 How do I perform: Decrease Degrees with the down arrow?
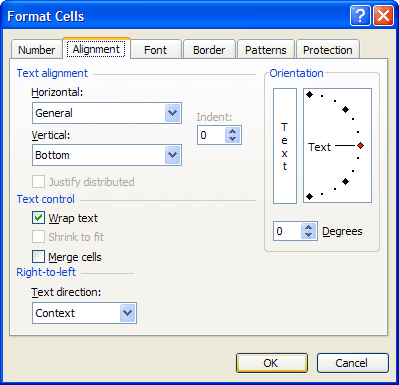coord(308,235)
